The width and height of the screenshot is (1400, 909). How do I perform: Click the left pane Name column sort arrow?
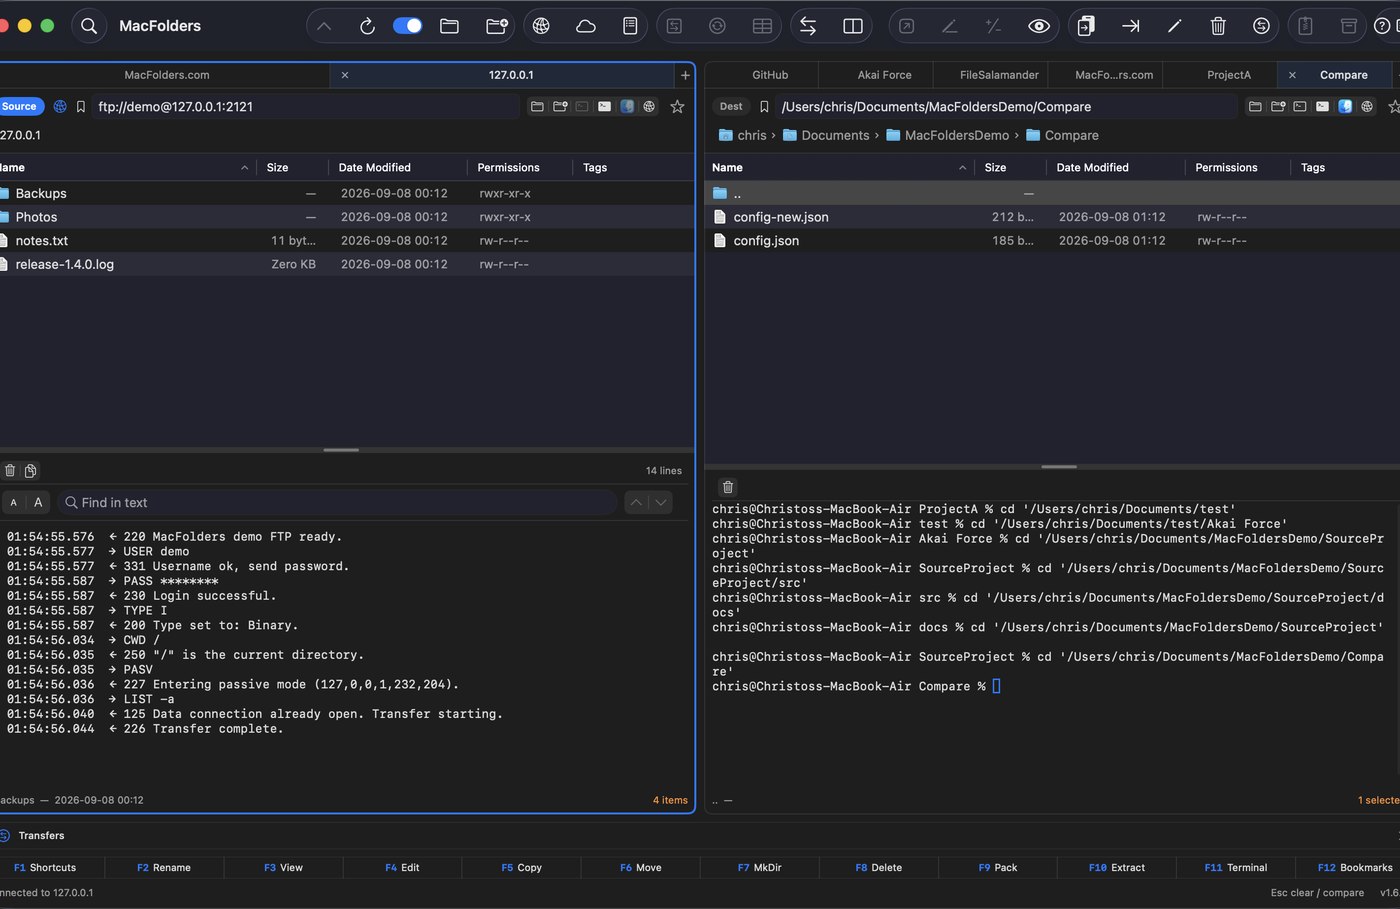244,167
